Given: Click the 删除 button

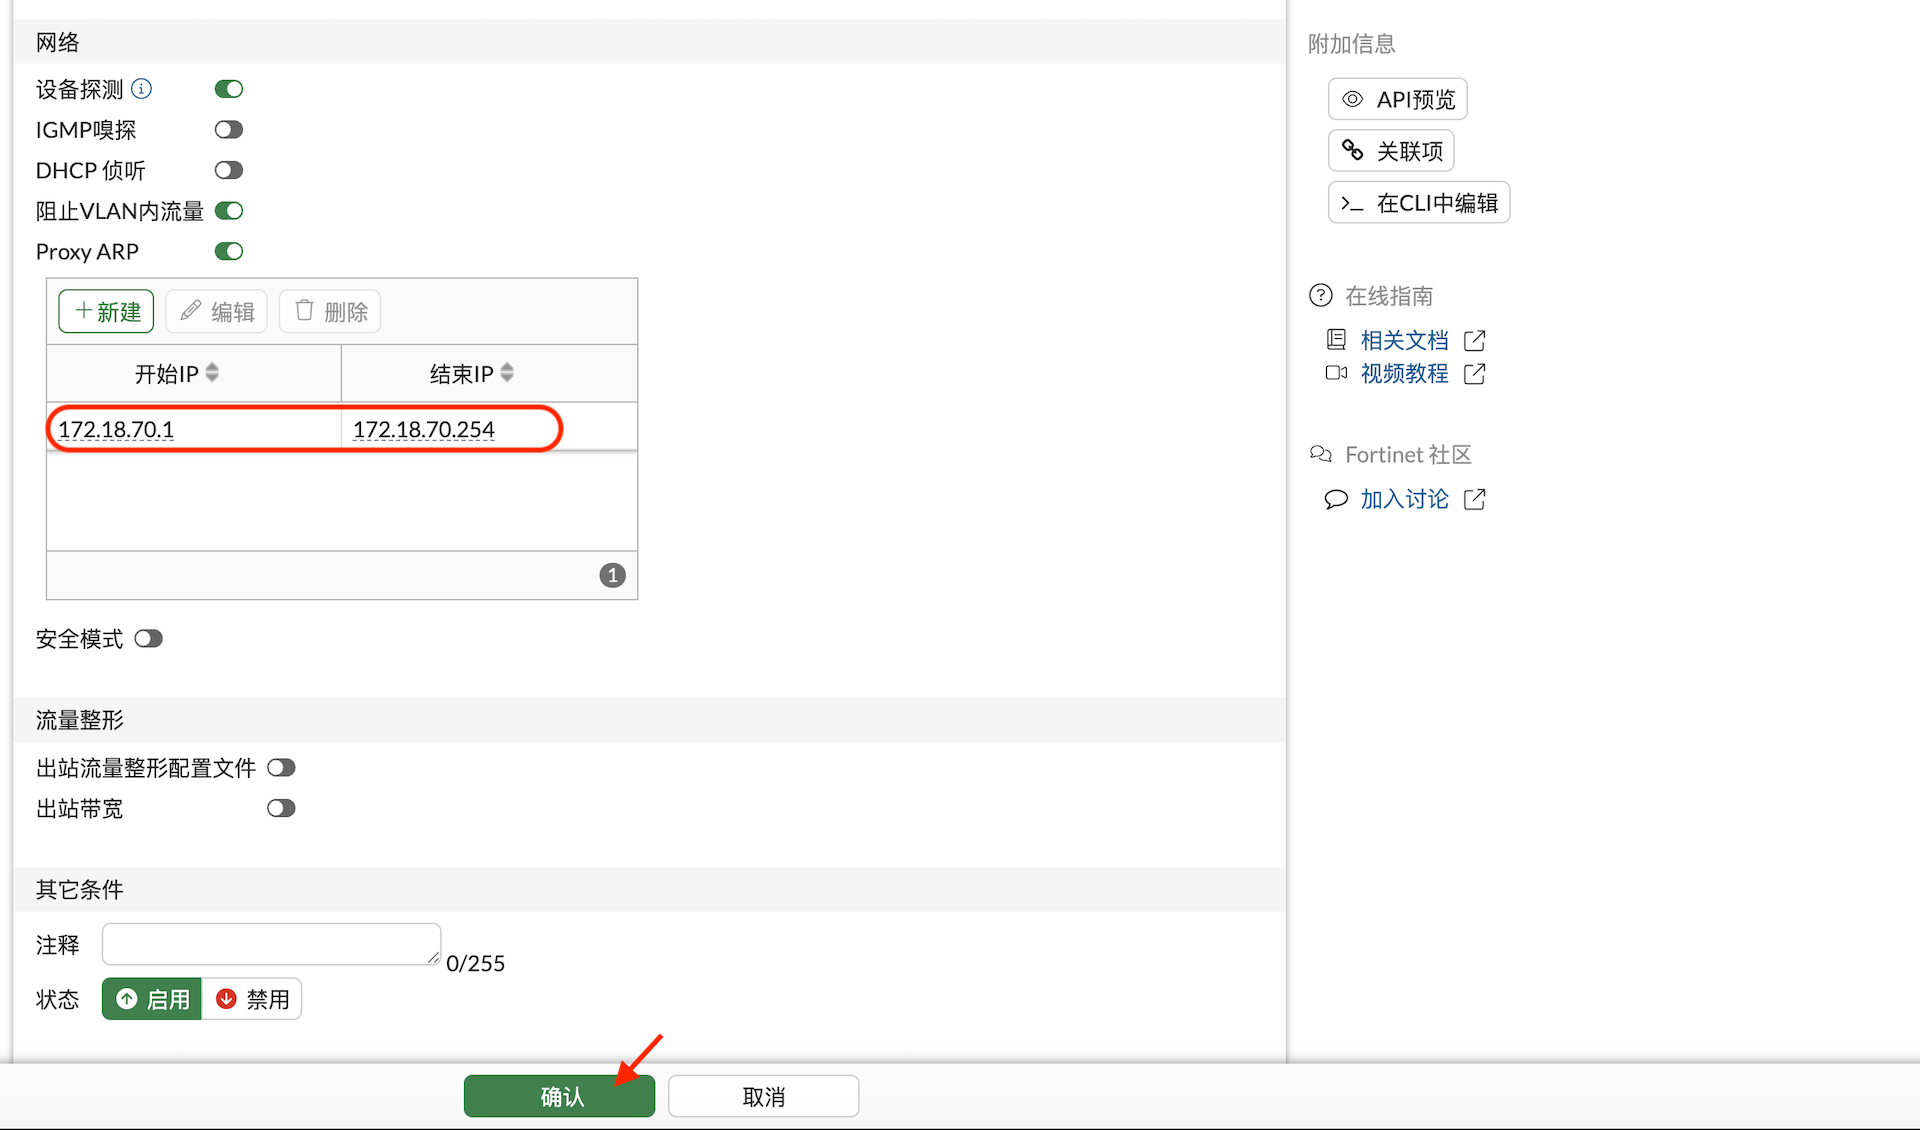Looking at the screenshot, I should (x=330, y=311).
